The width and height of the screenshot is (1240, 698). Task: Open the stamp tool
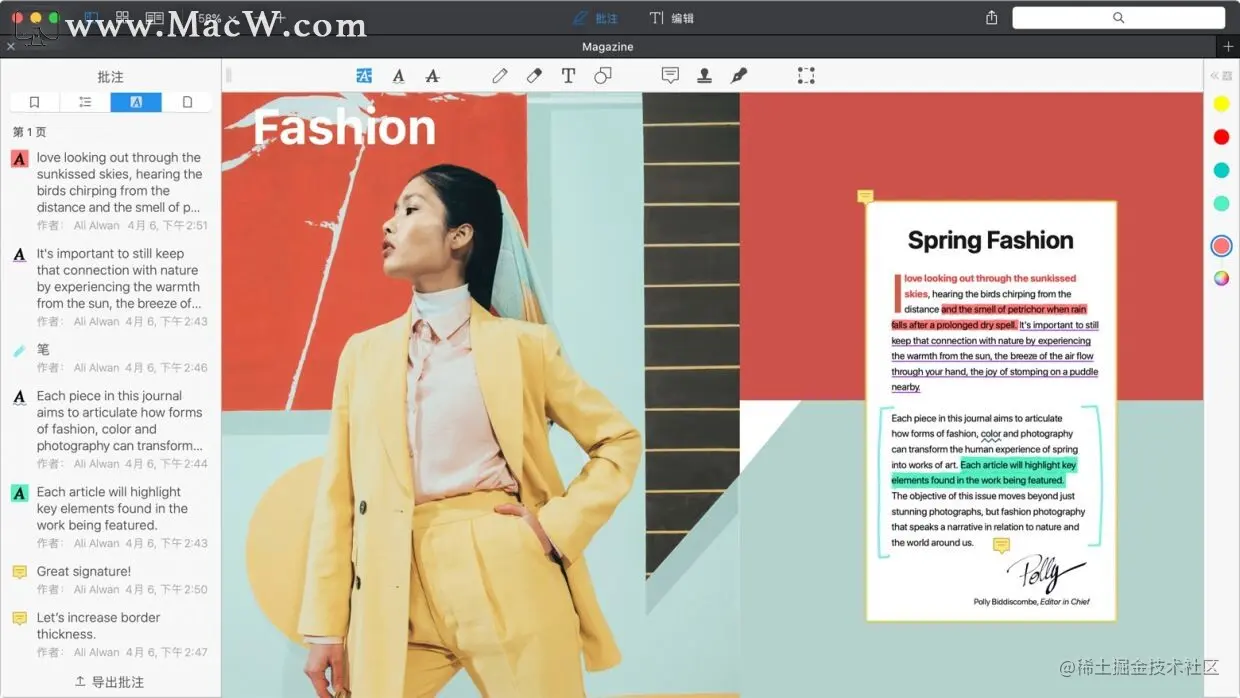pos(704,76)
